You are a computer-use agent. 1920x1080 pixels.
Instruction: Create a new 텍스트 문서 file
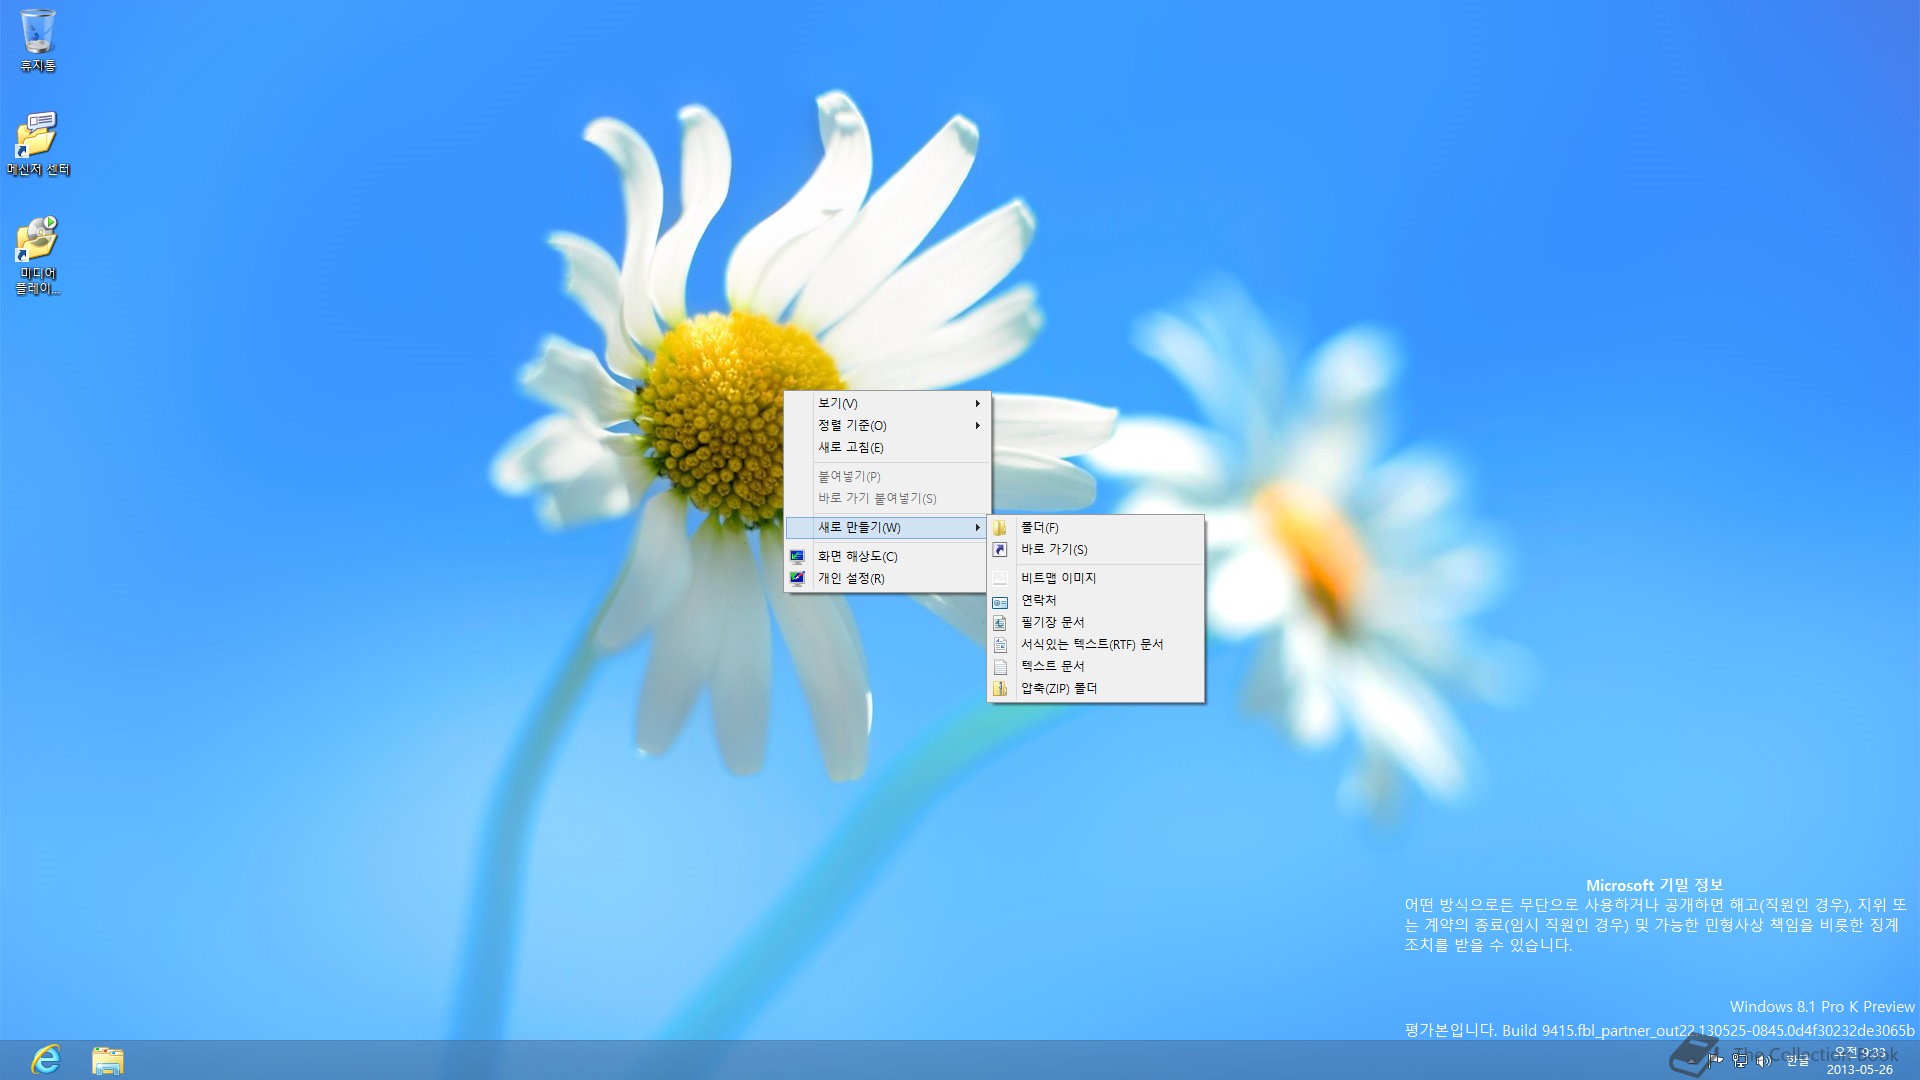[x=1096, y=666]
